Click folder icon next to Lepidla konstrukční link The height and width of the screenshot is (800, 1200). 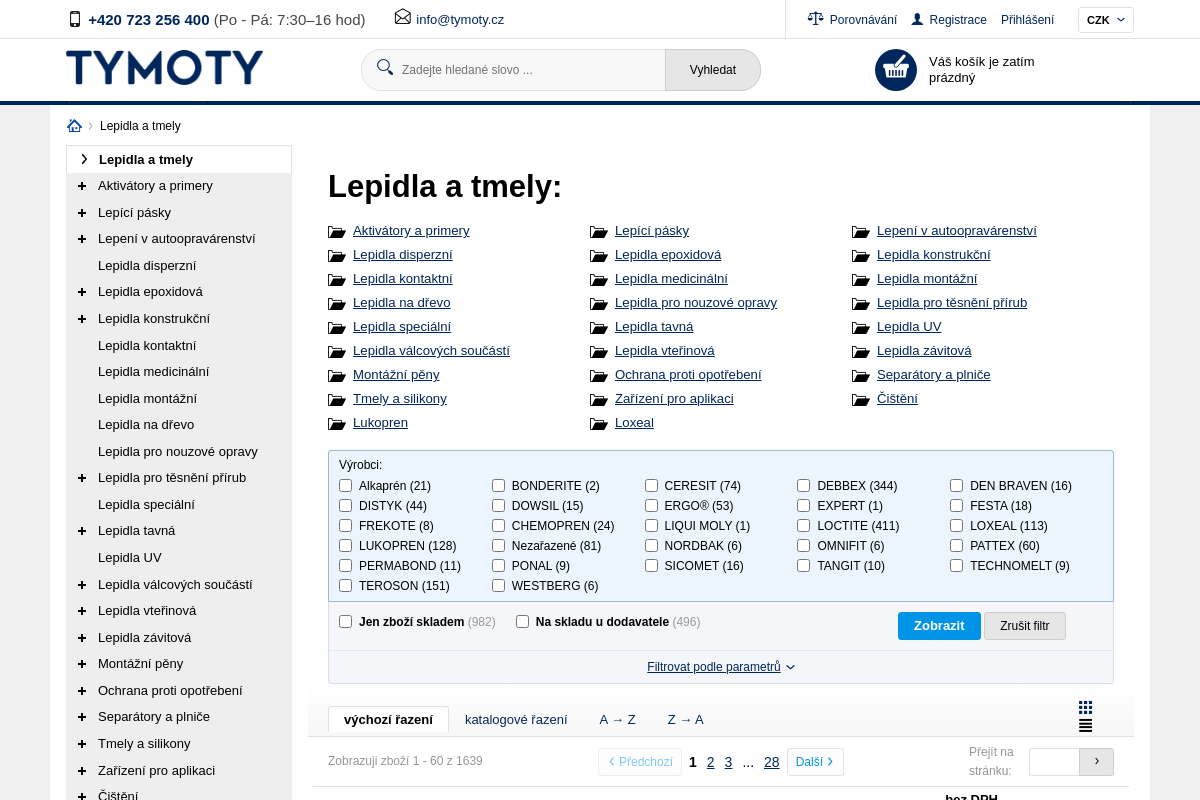860,256
